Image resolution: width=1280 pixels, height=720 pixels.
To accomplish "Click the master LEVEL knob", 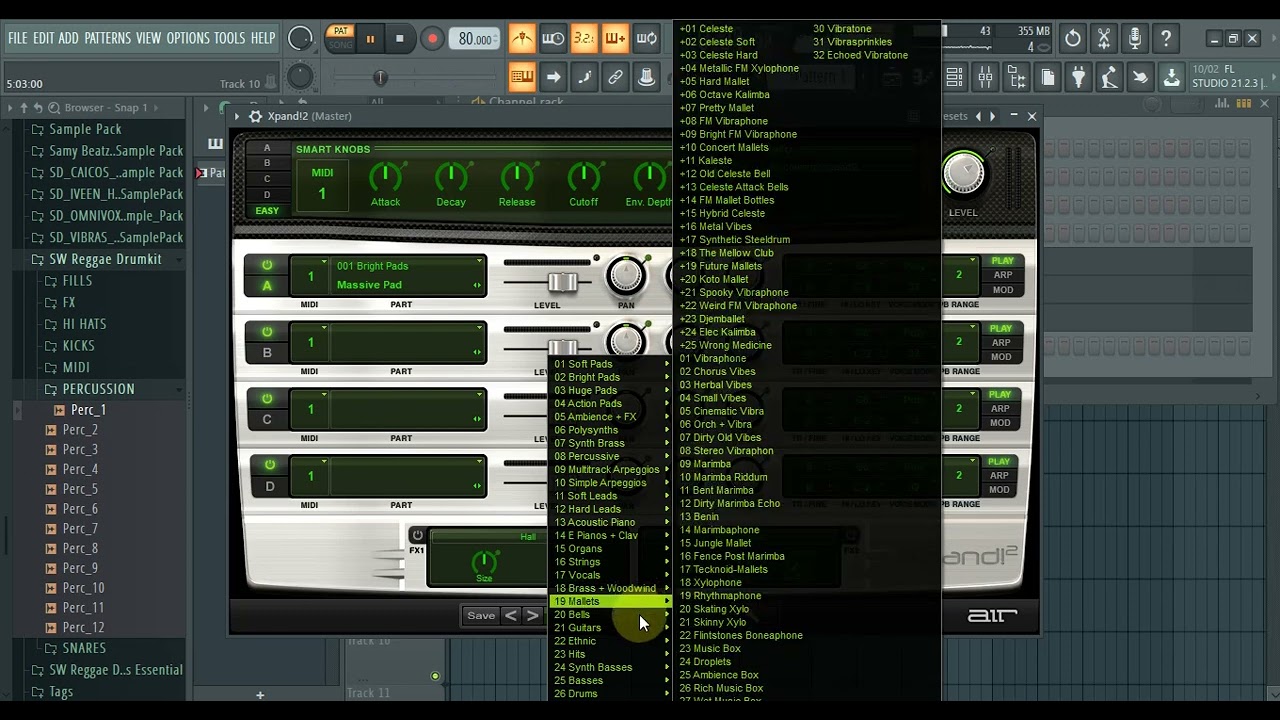I will (x=963, y=174).
